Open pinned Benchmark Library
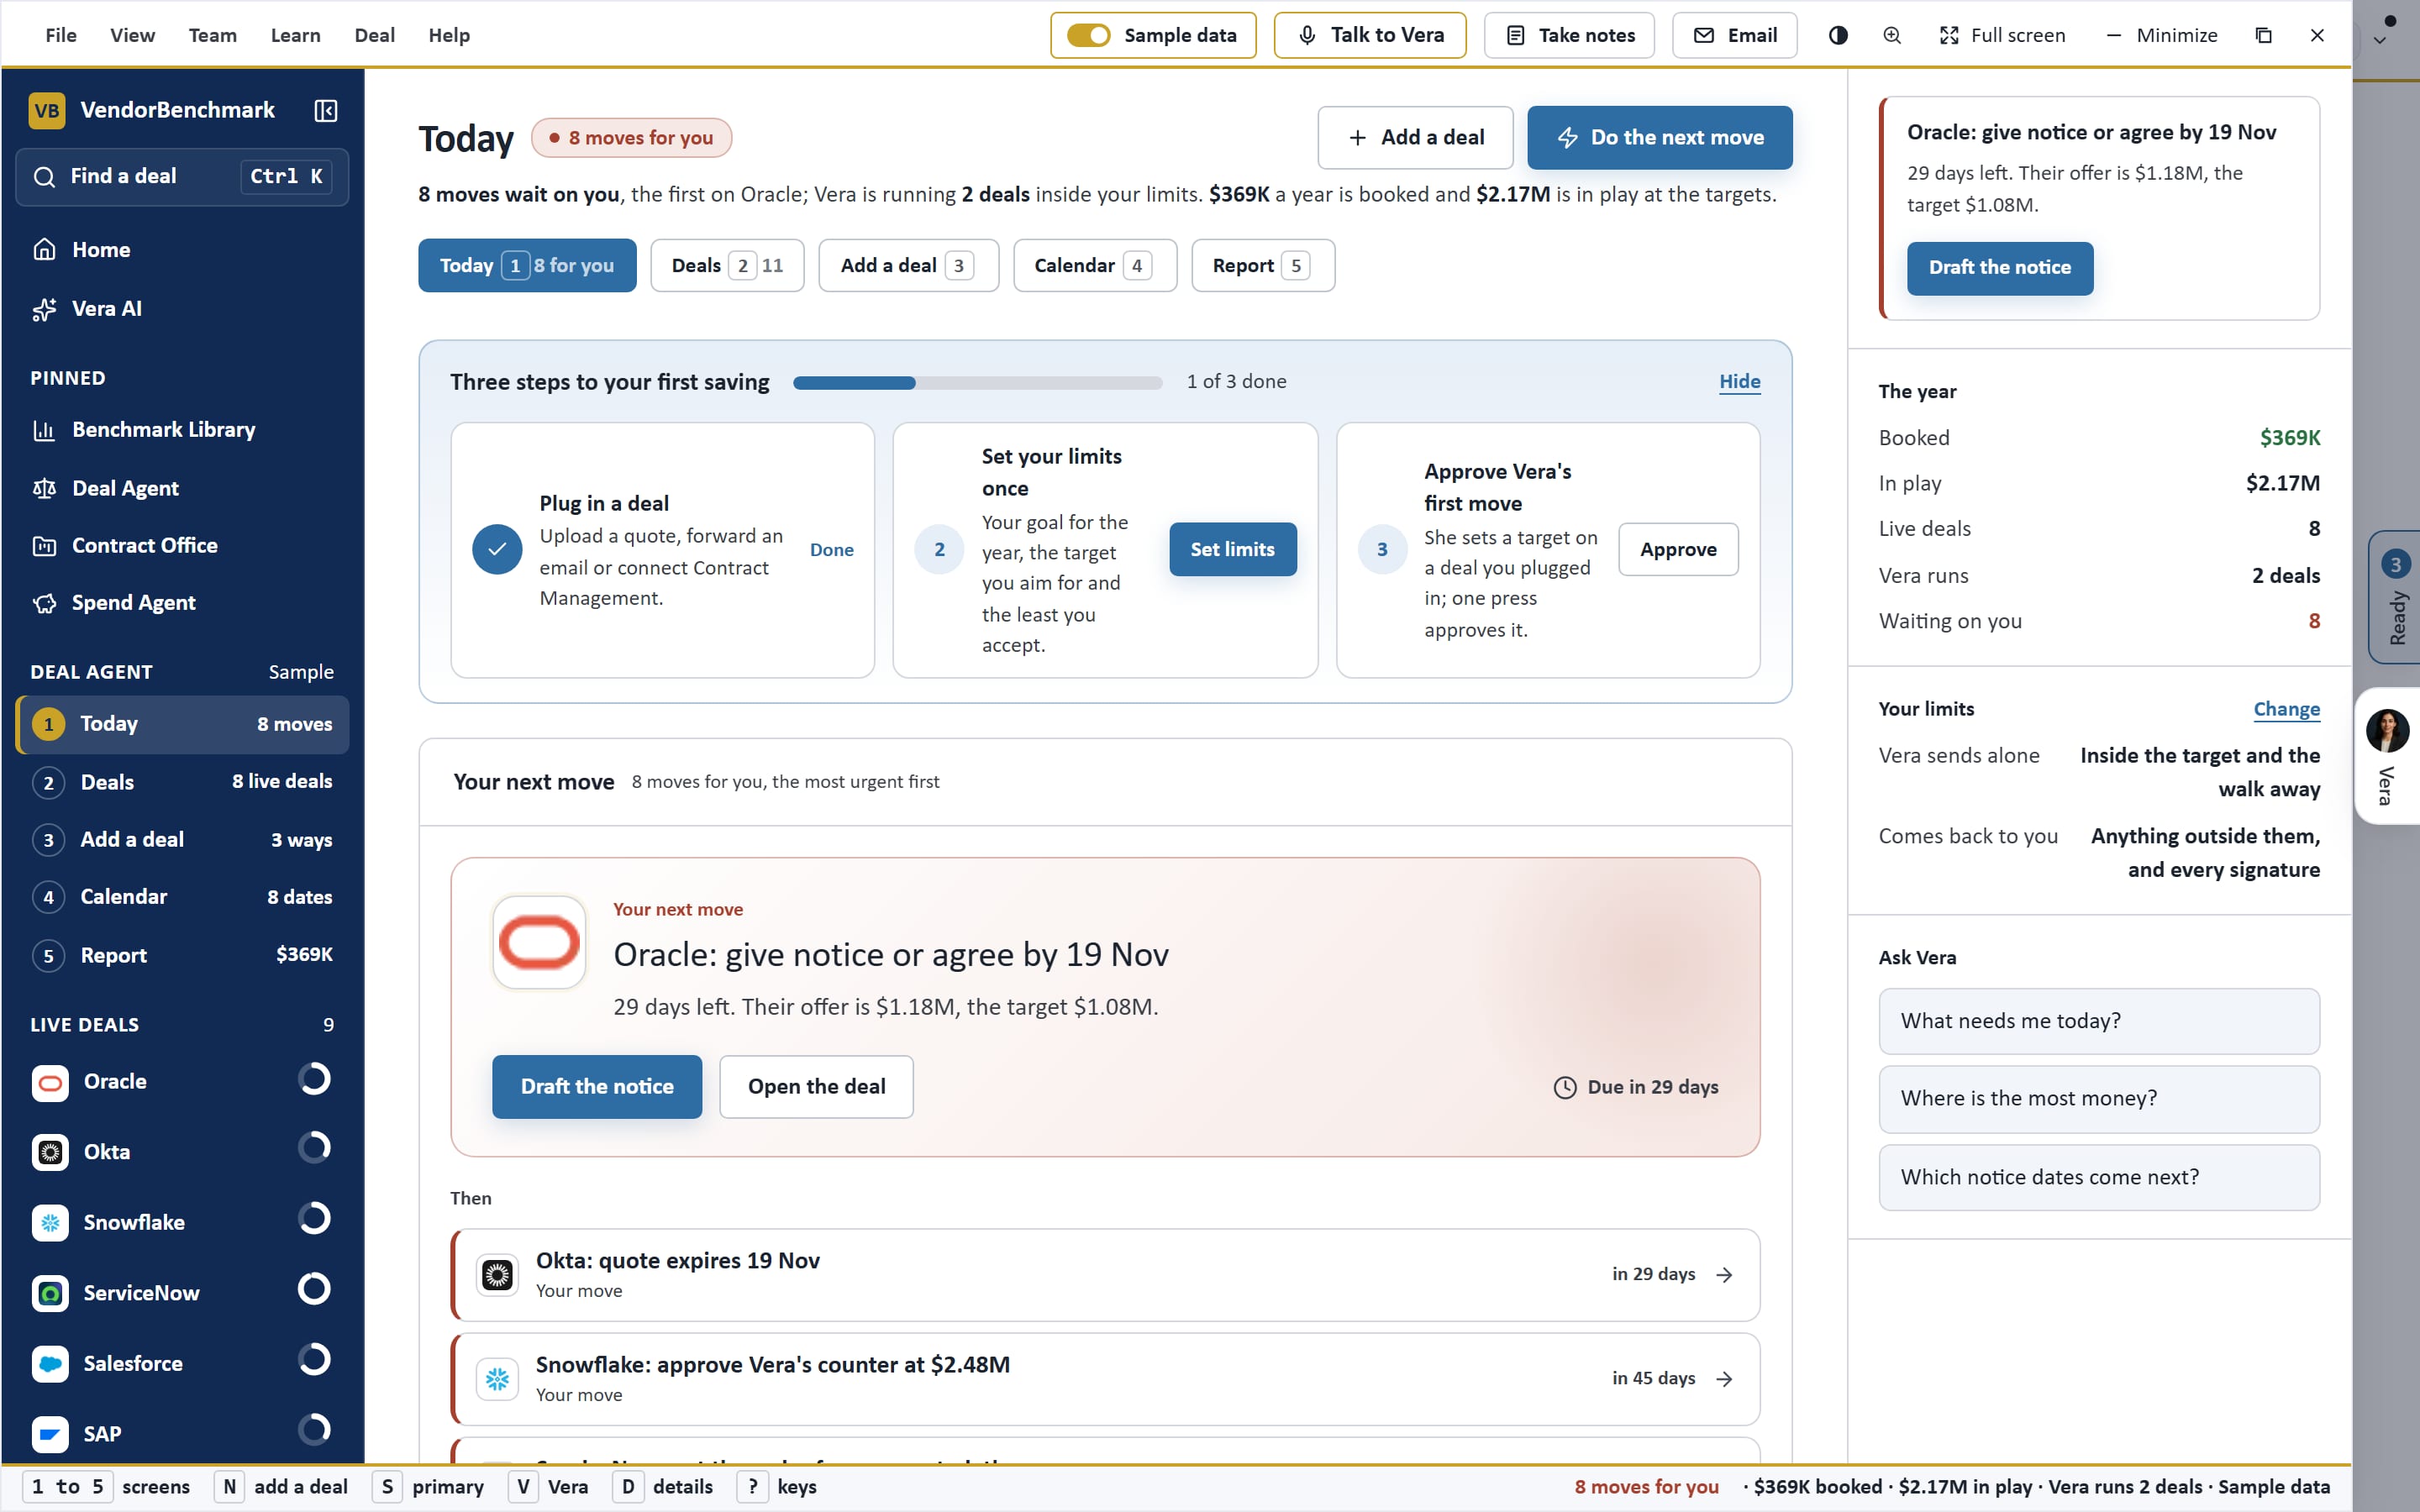The width and height of the screenshot is (2420, 1512). tap(182, 429)
